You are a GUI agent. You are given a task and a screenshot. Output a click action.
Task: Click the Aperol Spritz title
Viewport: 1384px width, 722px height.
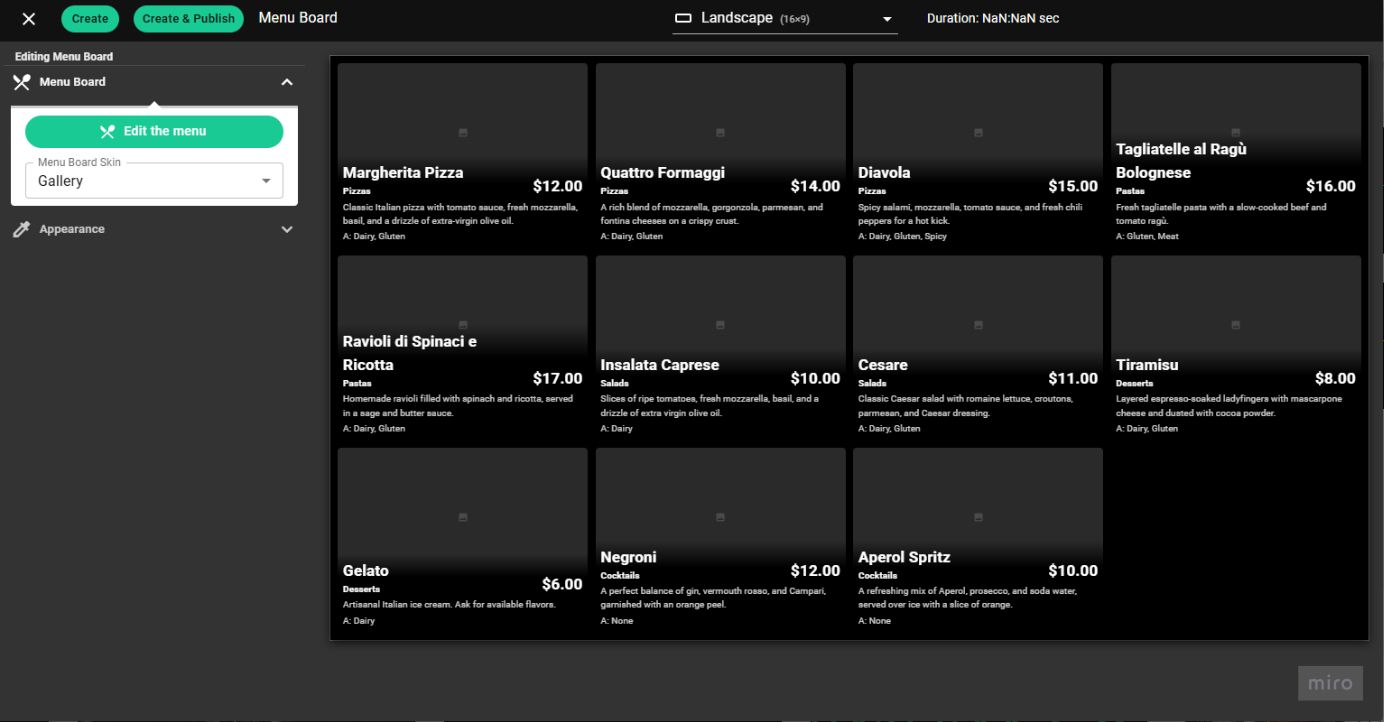pos(904,557)
